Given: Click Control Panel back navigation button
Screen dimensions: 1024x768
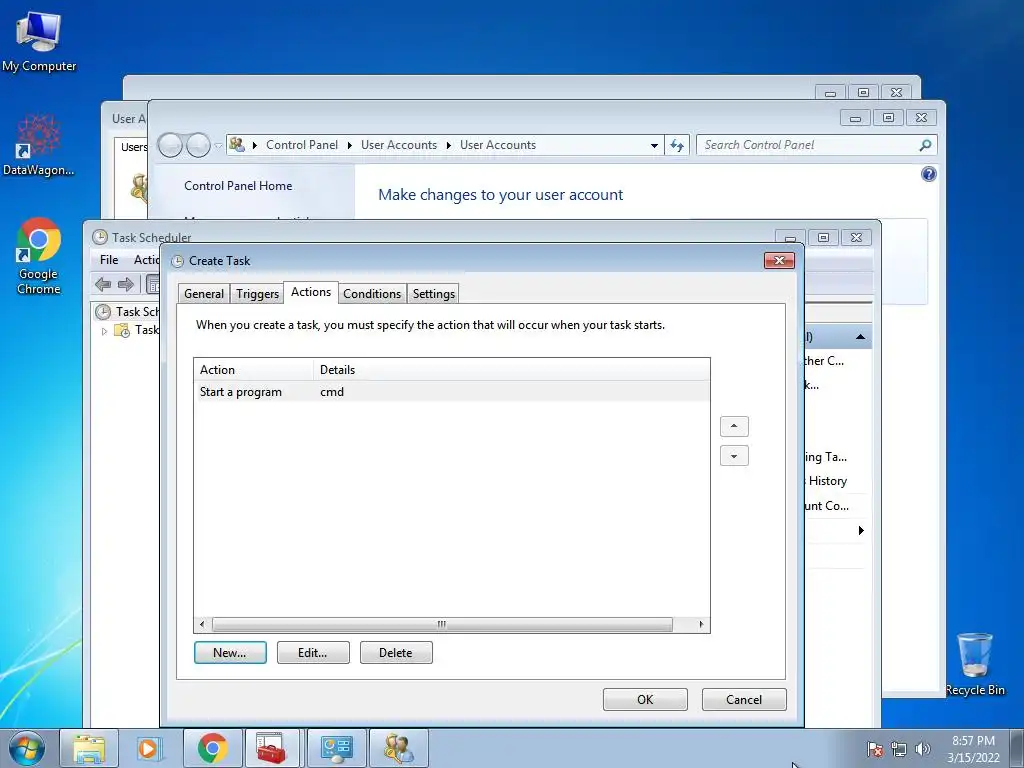Looking at the screenshot, I should (170, 145).
